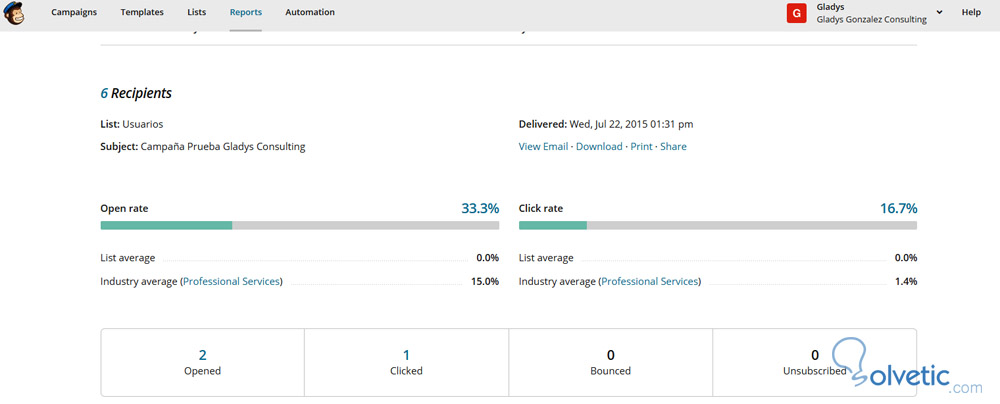Share the campaign report
Screen dimensions: 1000x404
pos(673,147)
